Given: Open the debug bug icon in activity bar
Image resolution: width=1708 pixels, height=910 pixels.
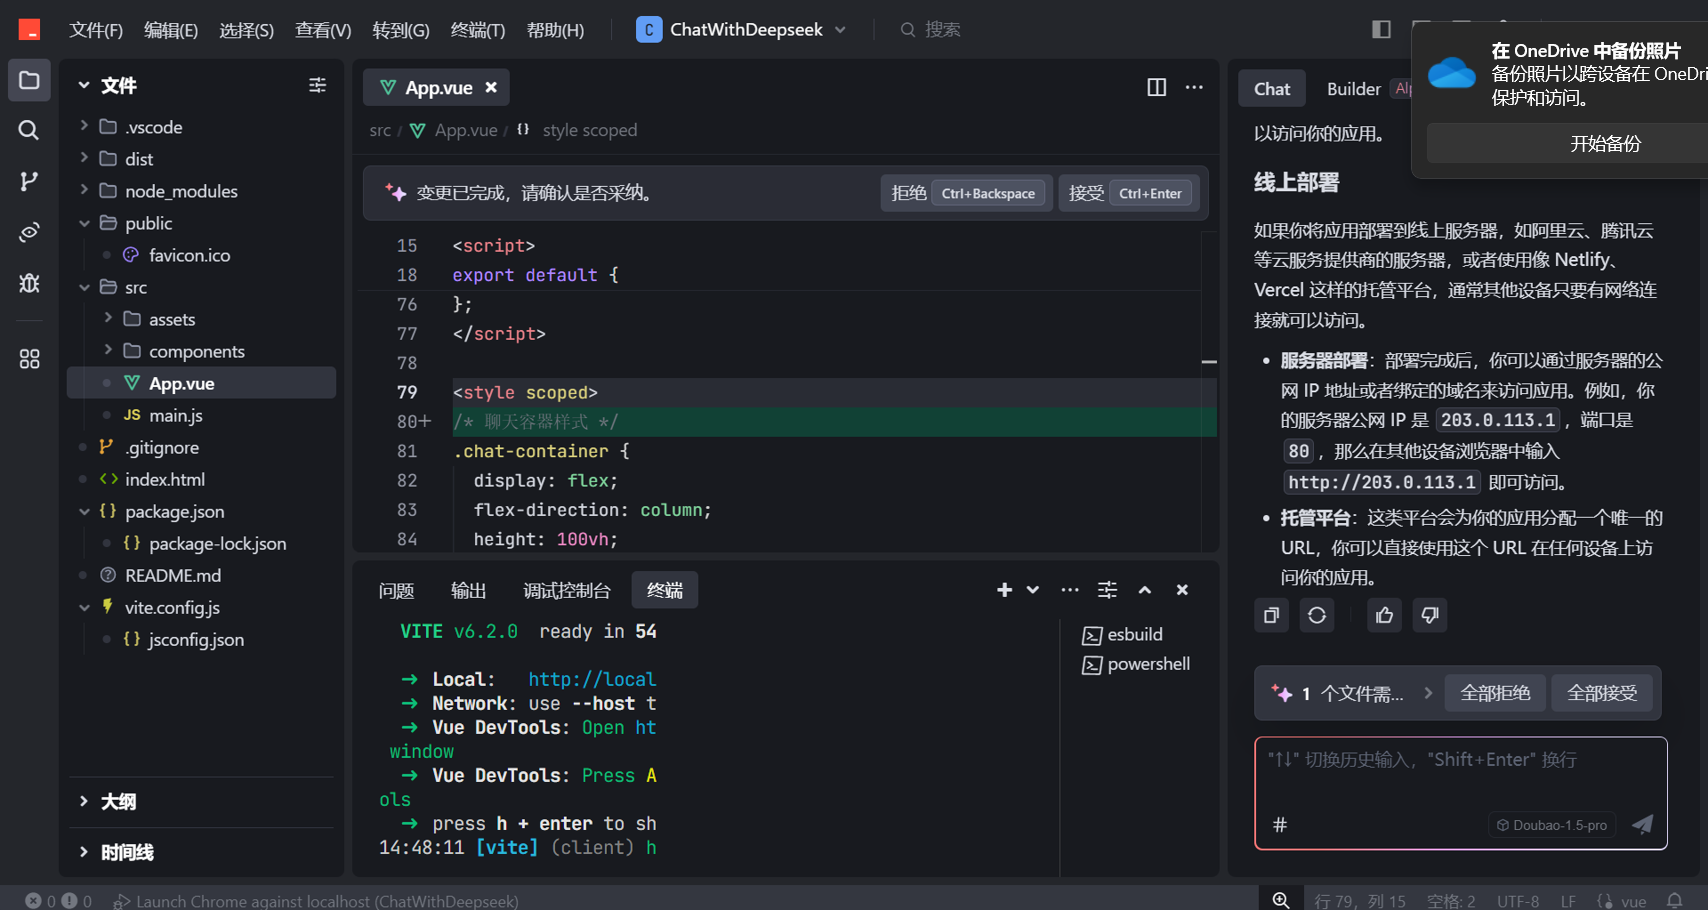Looking at the screenshot, I should 29,283.
